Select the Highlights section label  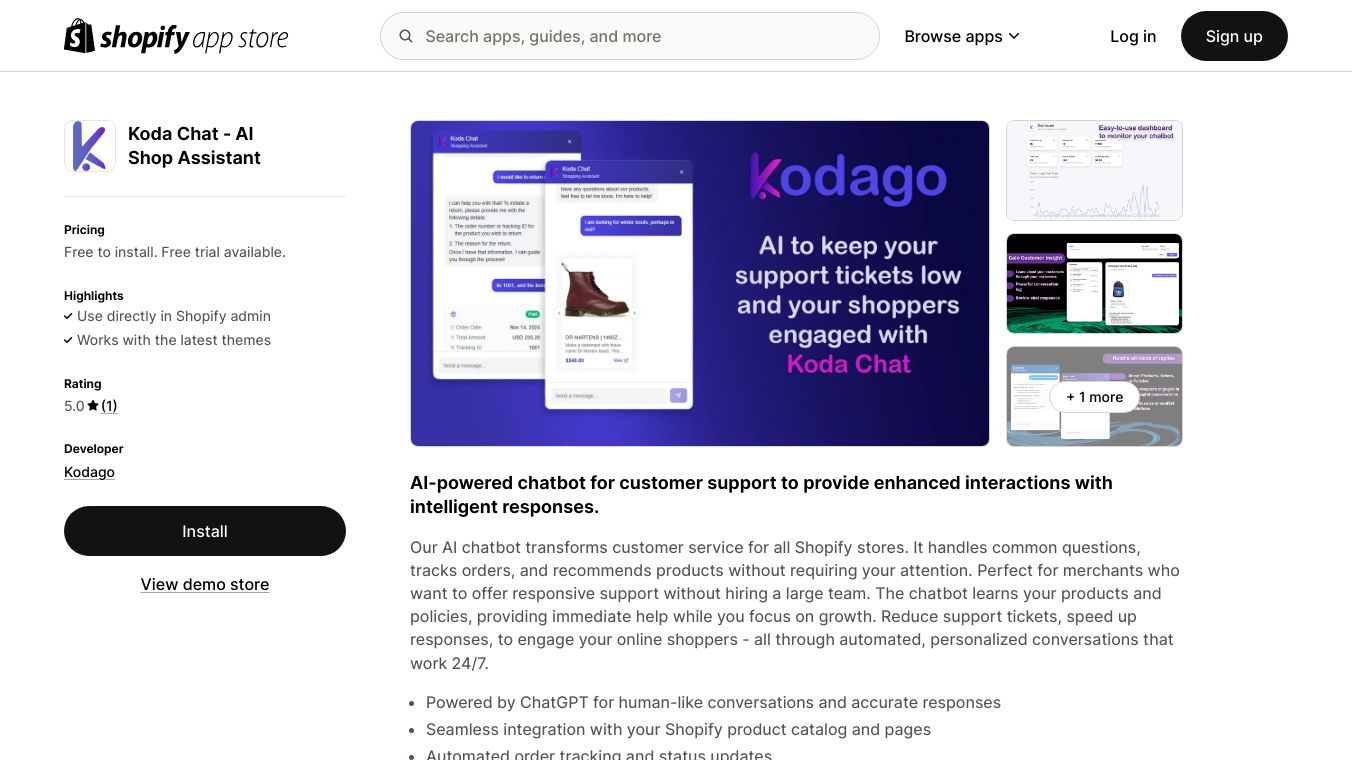[94, 296]
